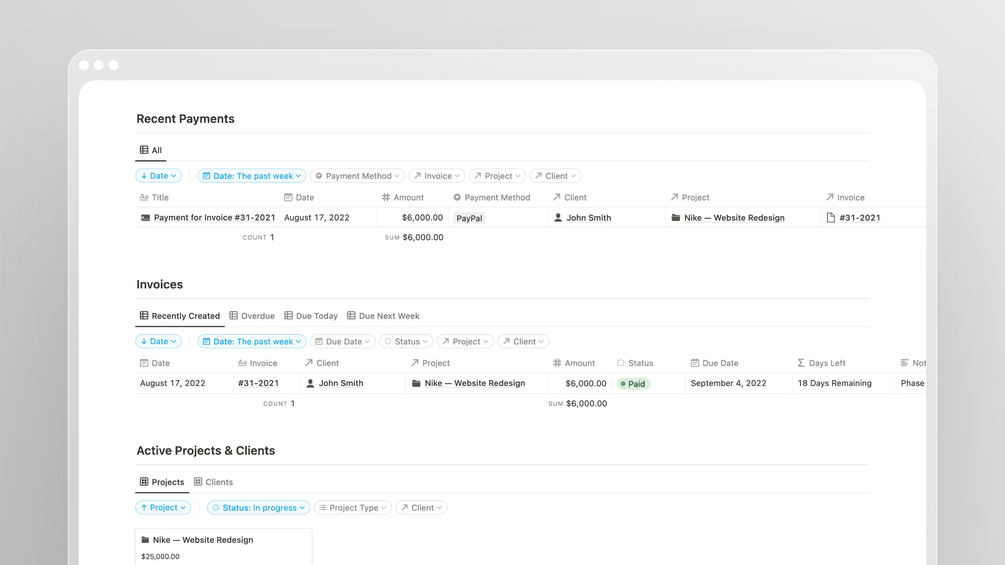Viewport: 1005px width, 565px height.
Task: Click the hash icon on the Amount column in Invoices
Action: [x=557, y=363]
